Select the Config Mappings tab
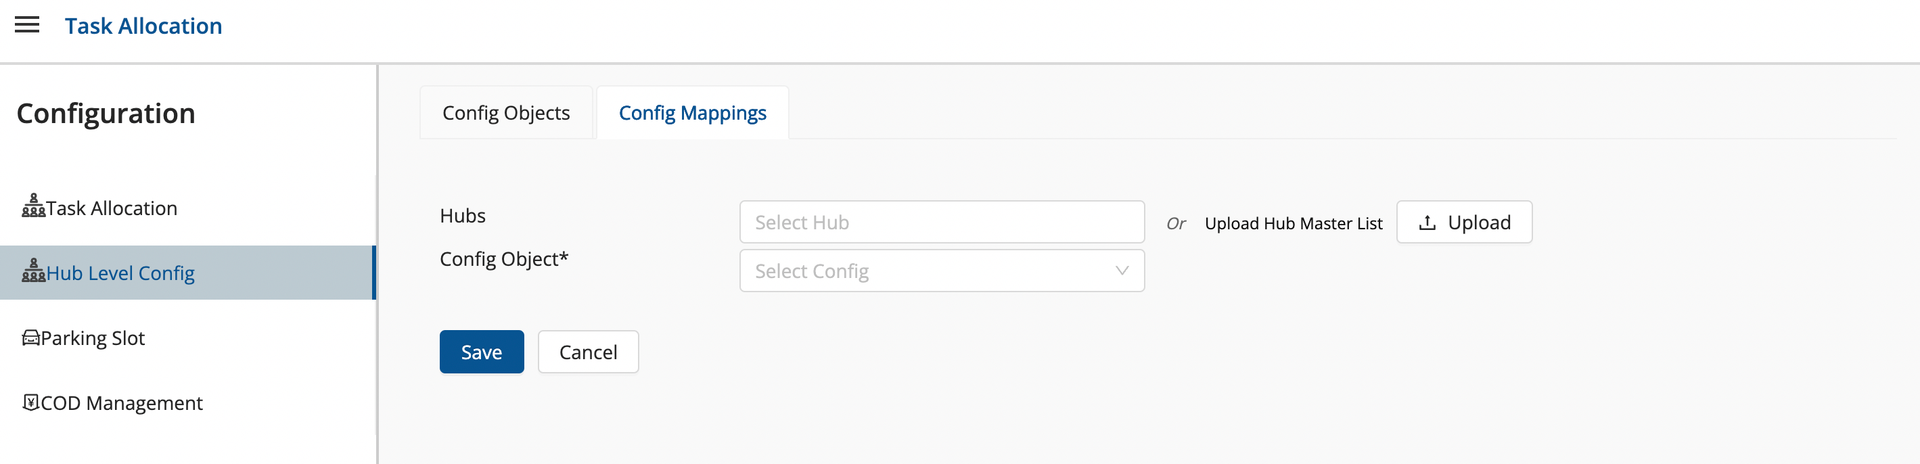This screenshot has height=464, width=1920. (692, 113)
